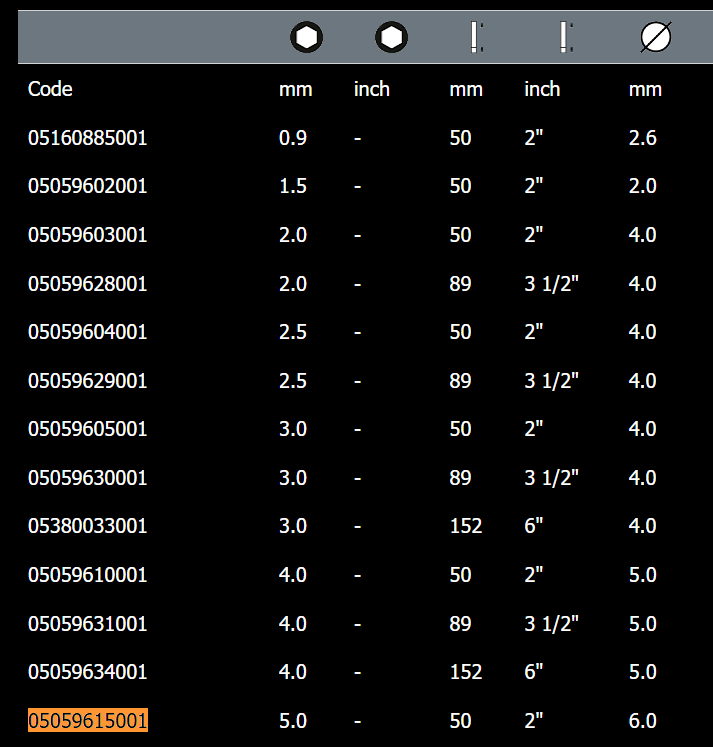Click 89 length in row 05059630001
The height and width of the screenshot is (747, 713).
click(461, 478)
